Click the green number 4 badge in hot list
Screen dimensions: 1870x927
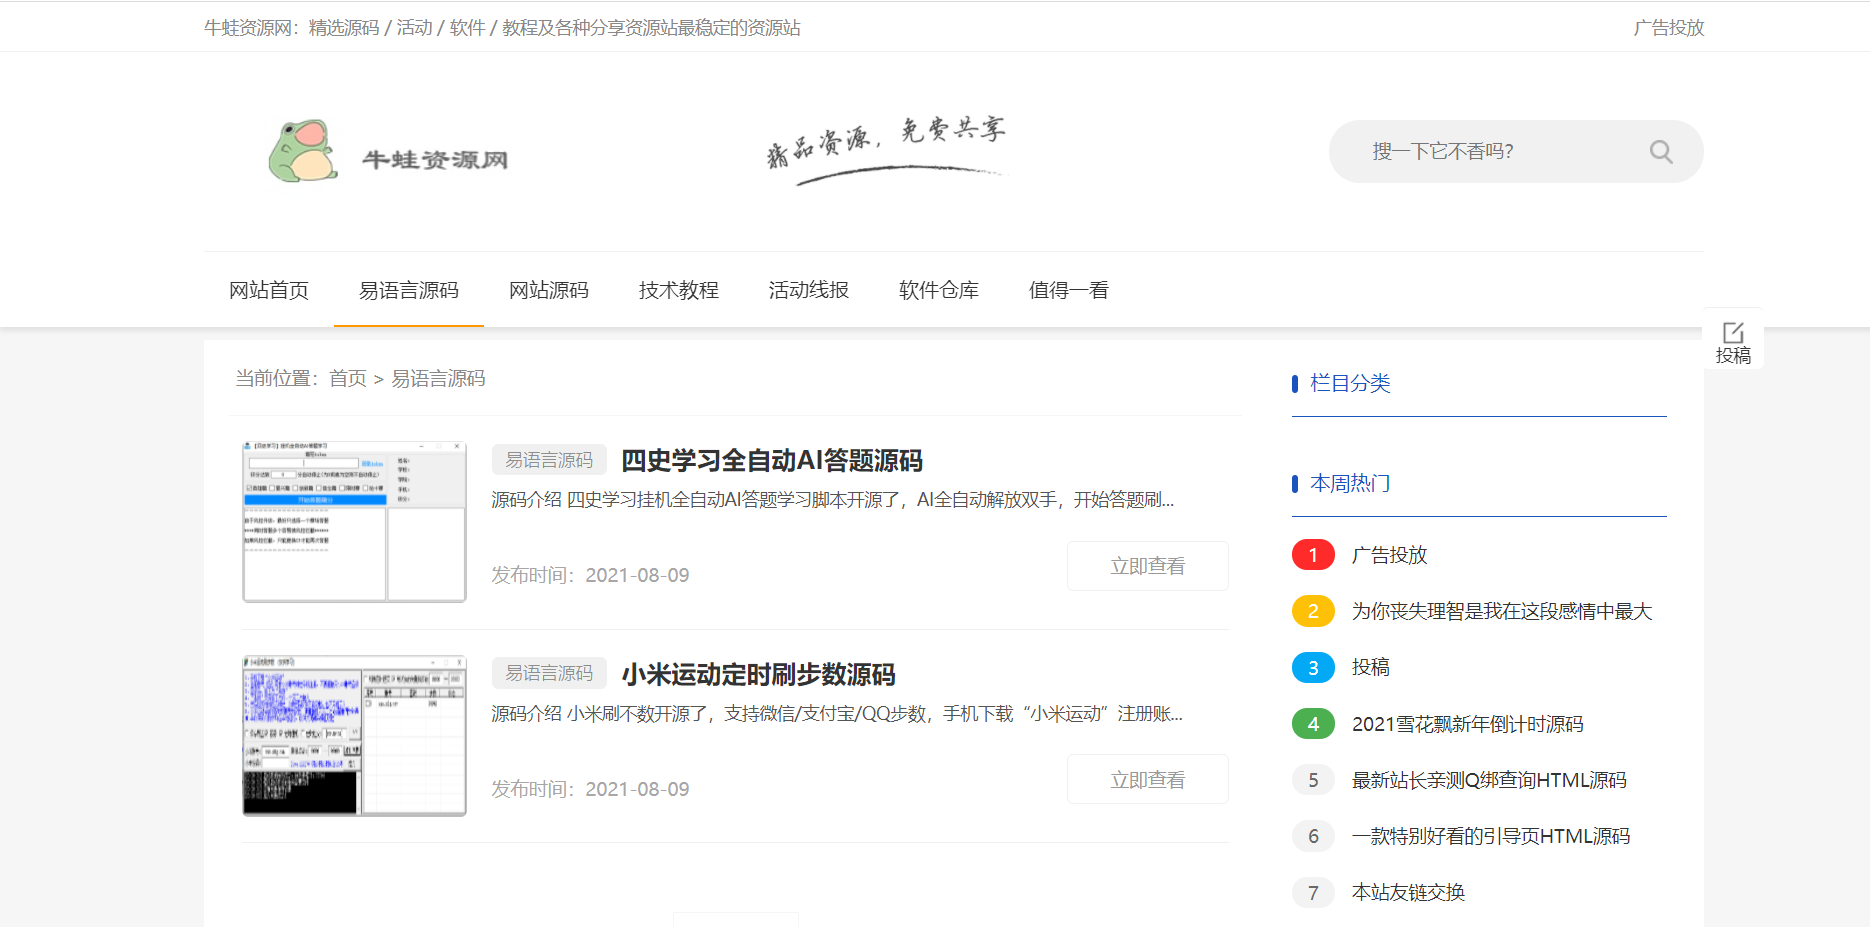(x=1313, y=723)
